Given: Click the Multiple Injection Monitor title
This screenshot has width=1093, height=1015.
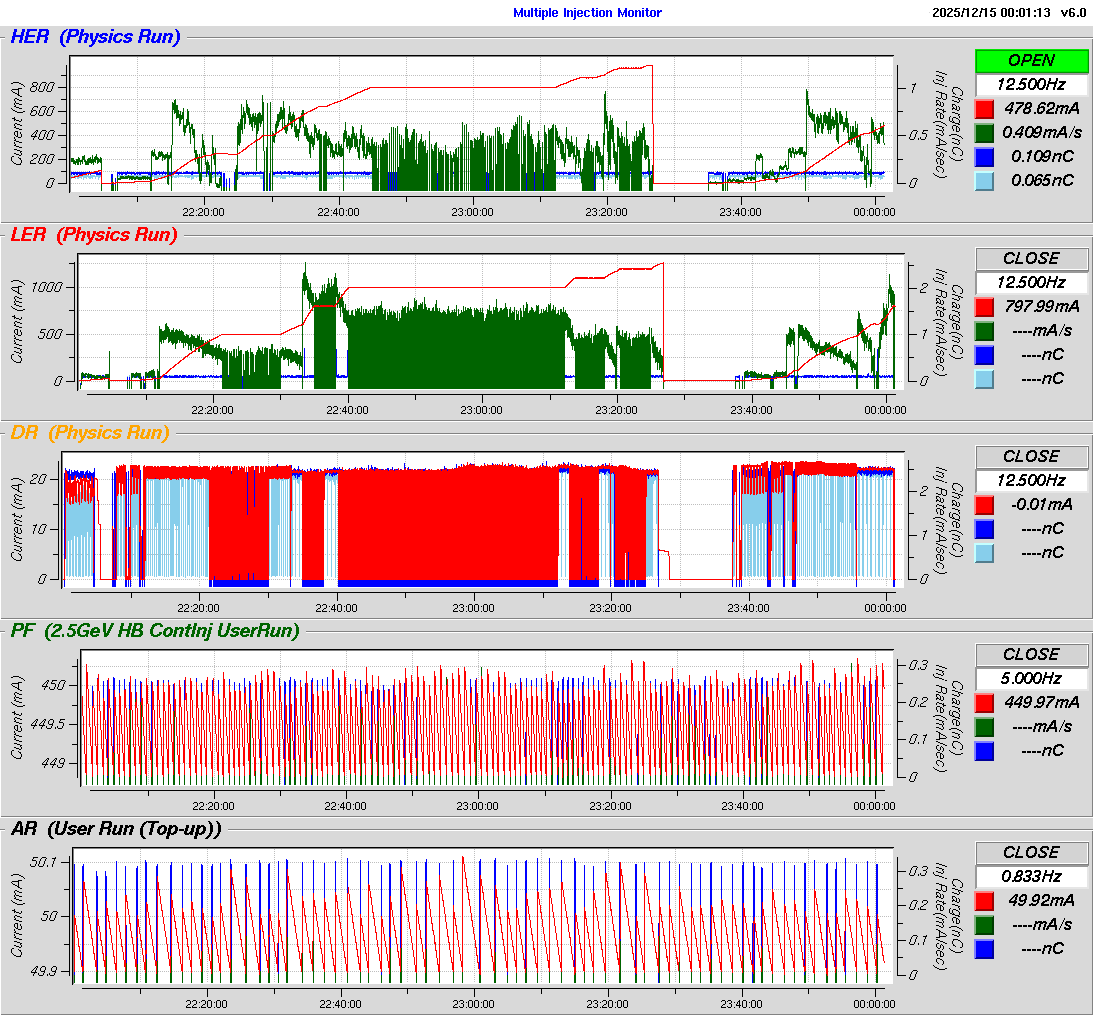Looking at the screenshot, I should pos(587,13).
